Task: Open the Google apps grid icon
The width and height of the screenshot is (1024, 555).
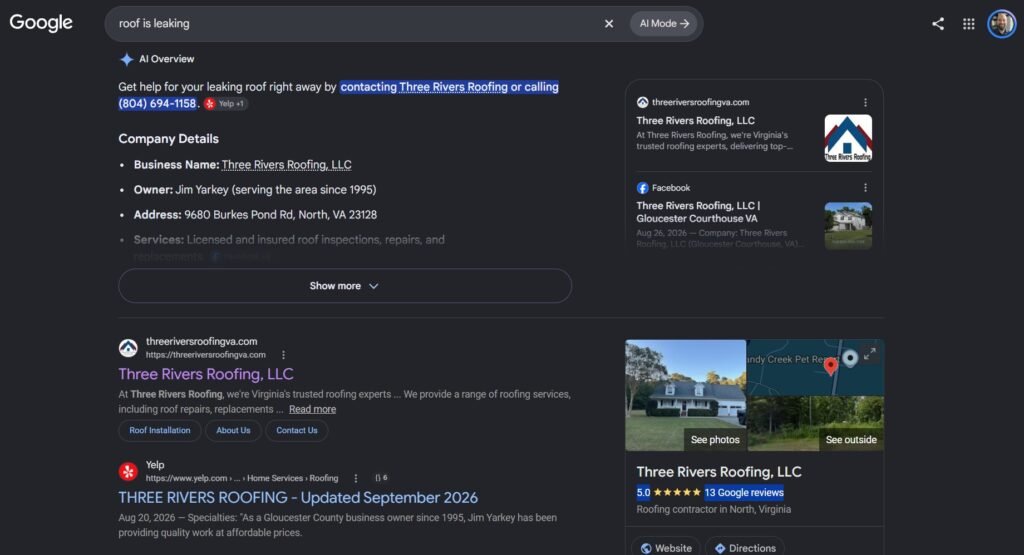Action: pyautogui.click(x=968, y=24)
